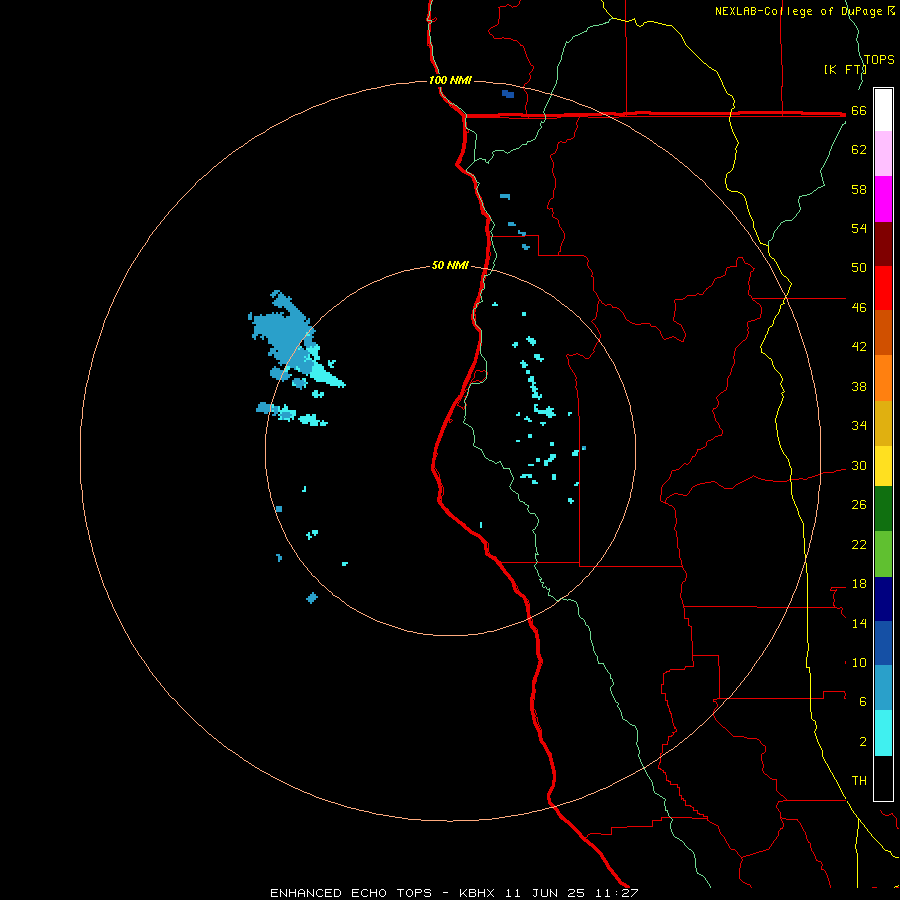Click the legend value 2

863,742
